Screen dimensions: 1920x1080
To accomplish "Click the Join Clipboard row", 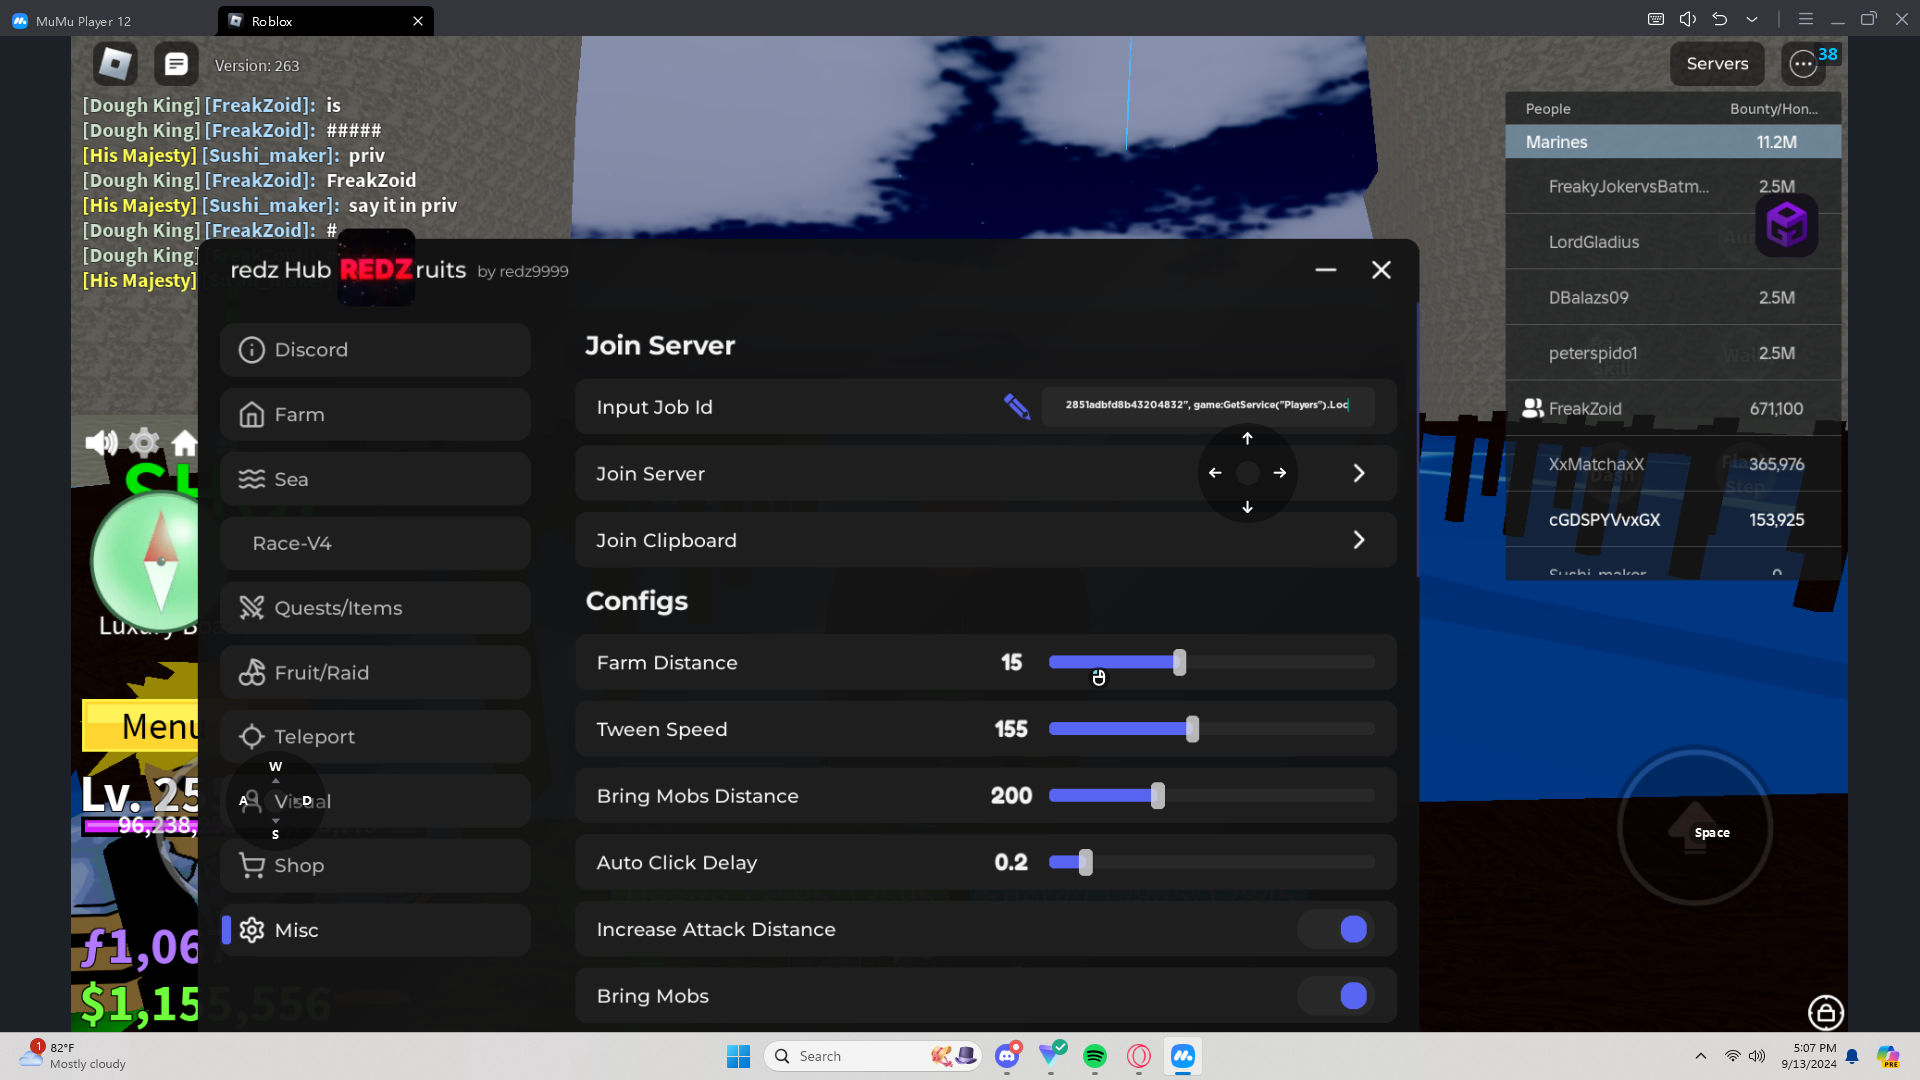I will (x=985, y=540).
